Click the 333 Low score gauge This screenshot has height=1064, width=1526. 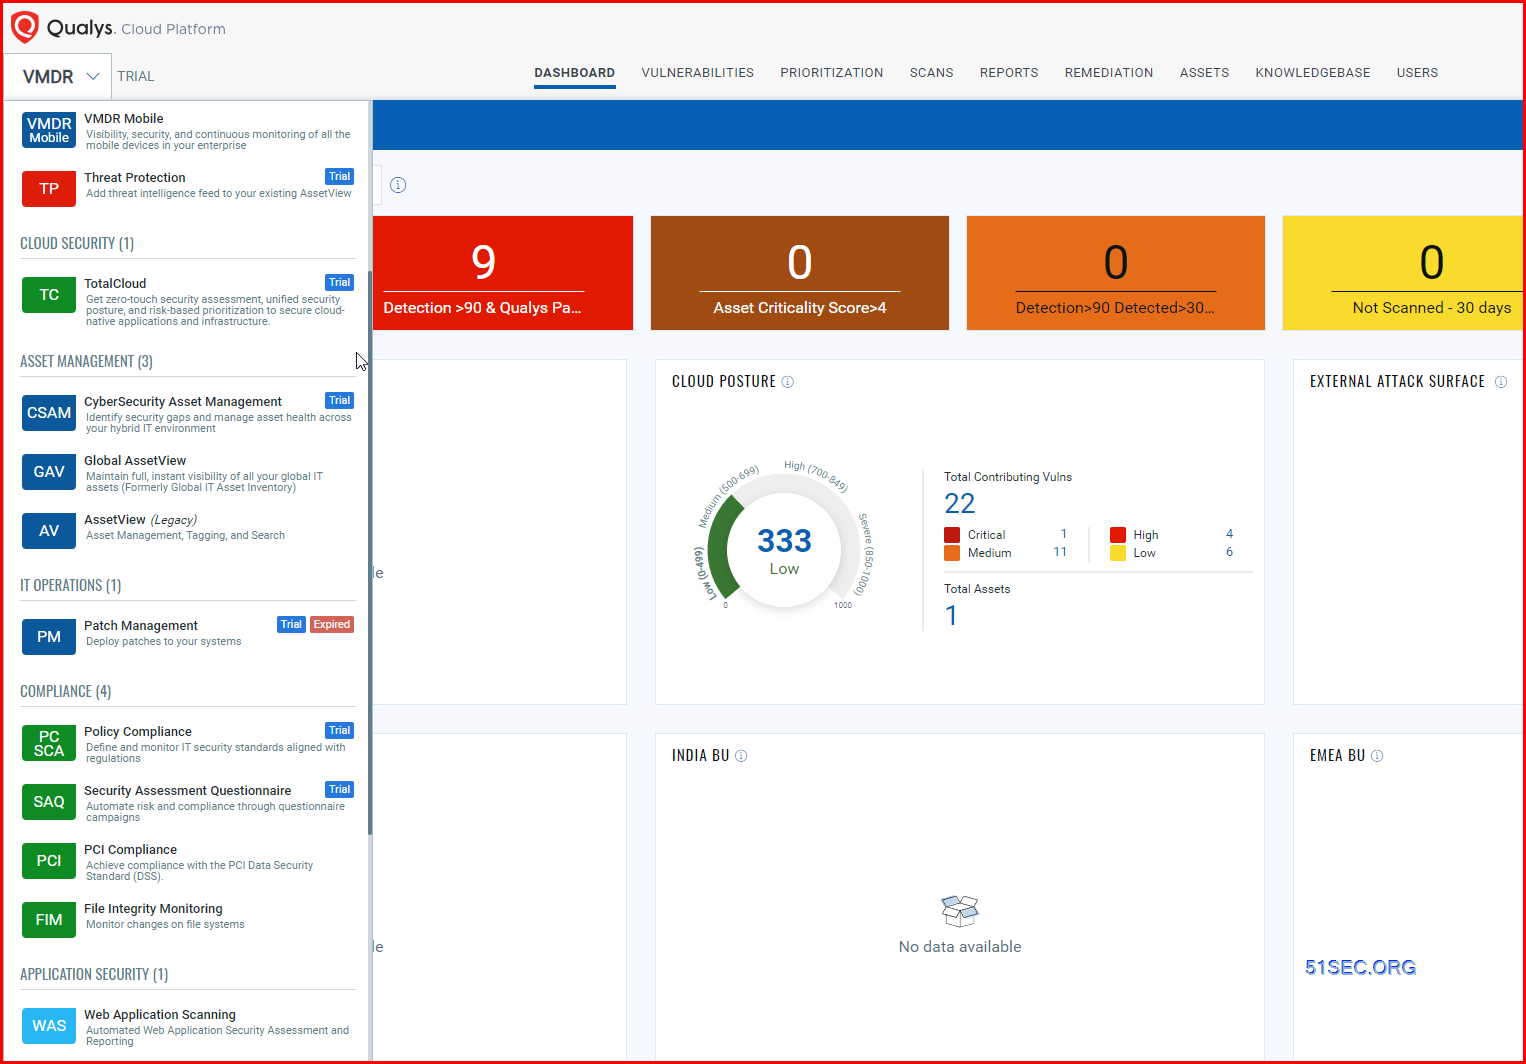point(784,550)
